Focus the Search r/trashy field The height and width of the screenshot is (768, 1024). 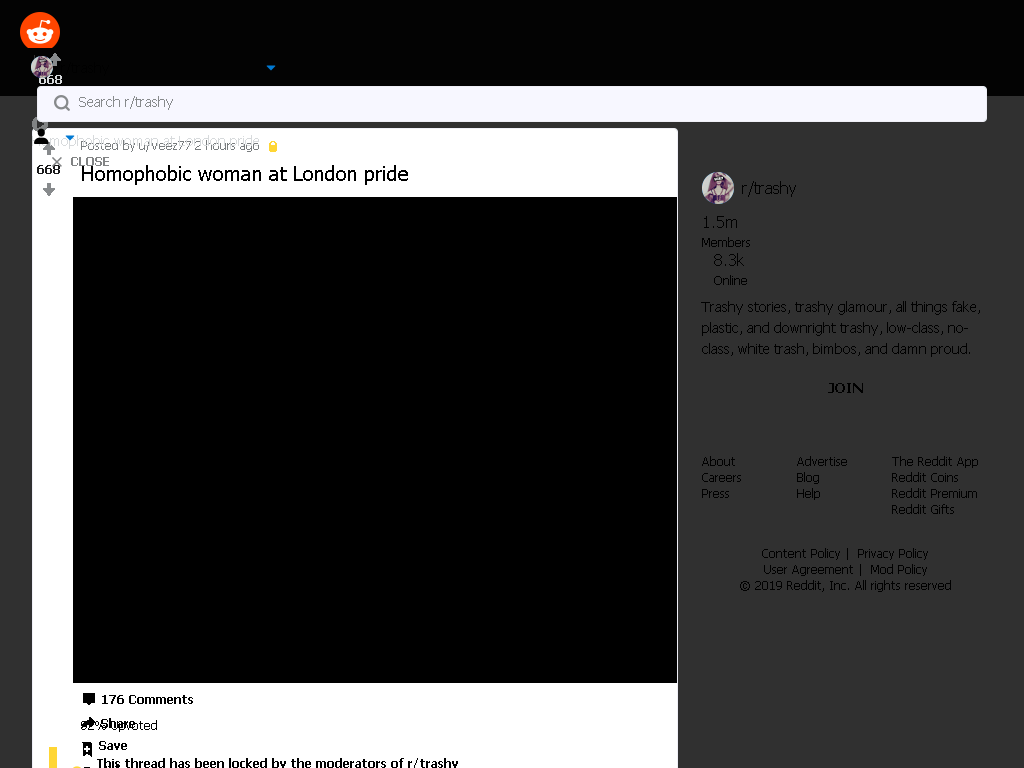click(x=512, y=104)
